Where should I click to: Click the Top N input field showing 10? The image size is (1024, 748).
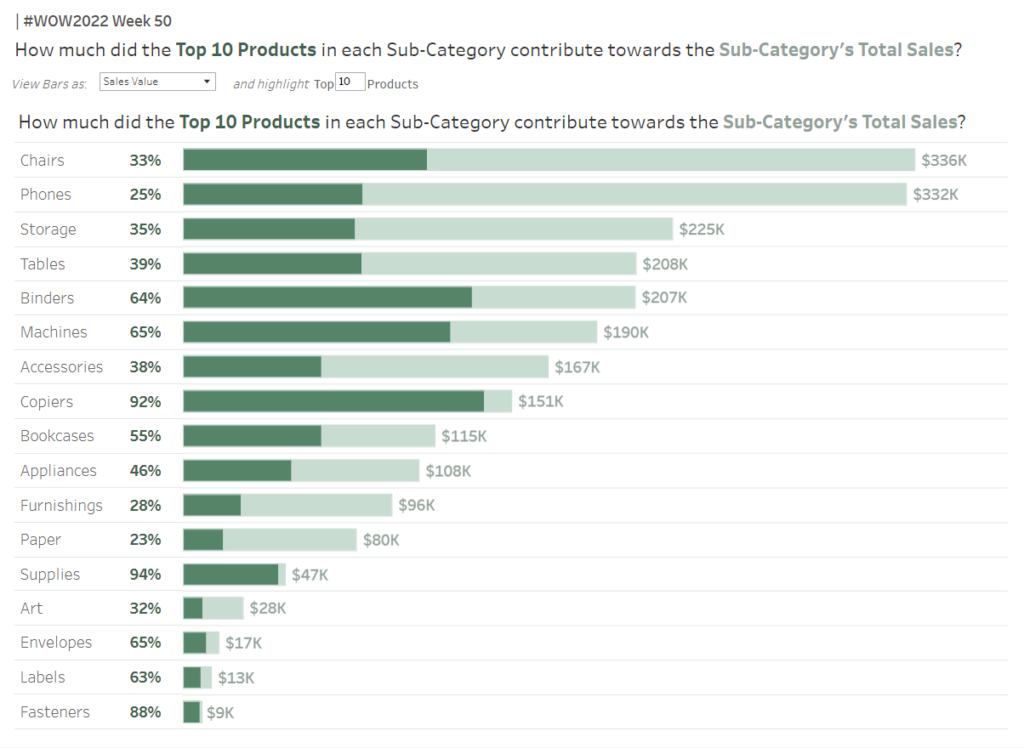pyautogui.click(x=349, y=83)
